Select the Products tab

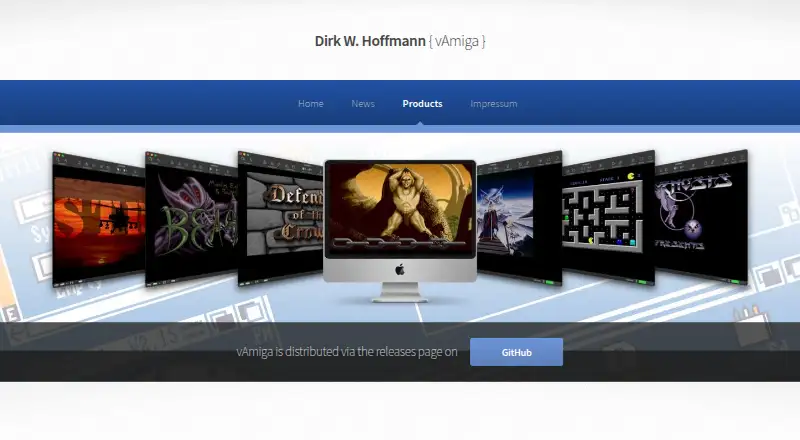422,104
